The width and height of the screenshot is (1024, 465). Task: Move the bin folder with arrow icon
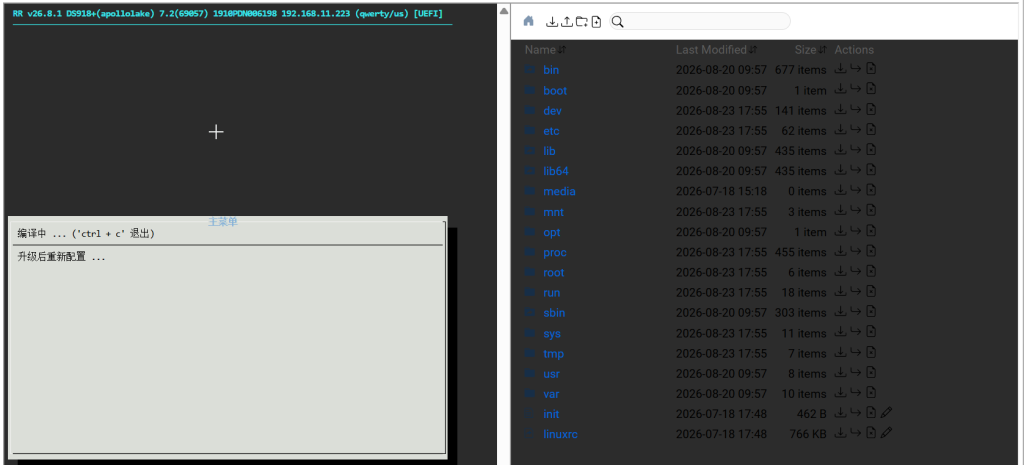tap(856, 69)
